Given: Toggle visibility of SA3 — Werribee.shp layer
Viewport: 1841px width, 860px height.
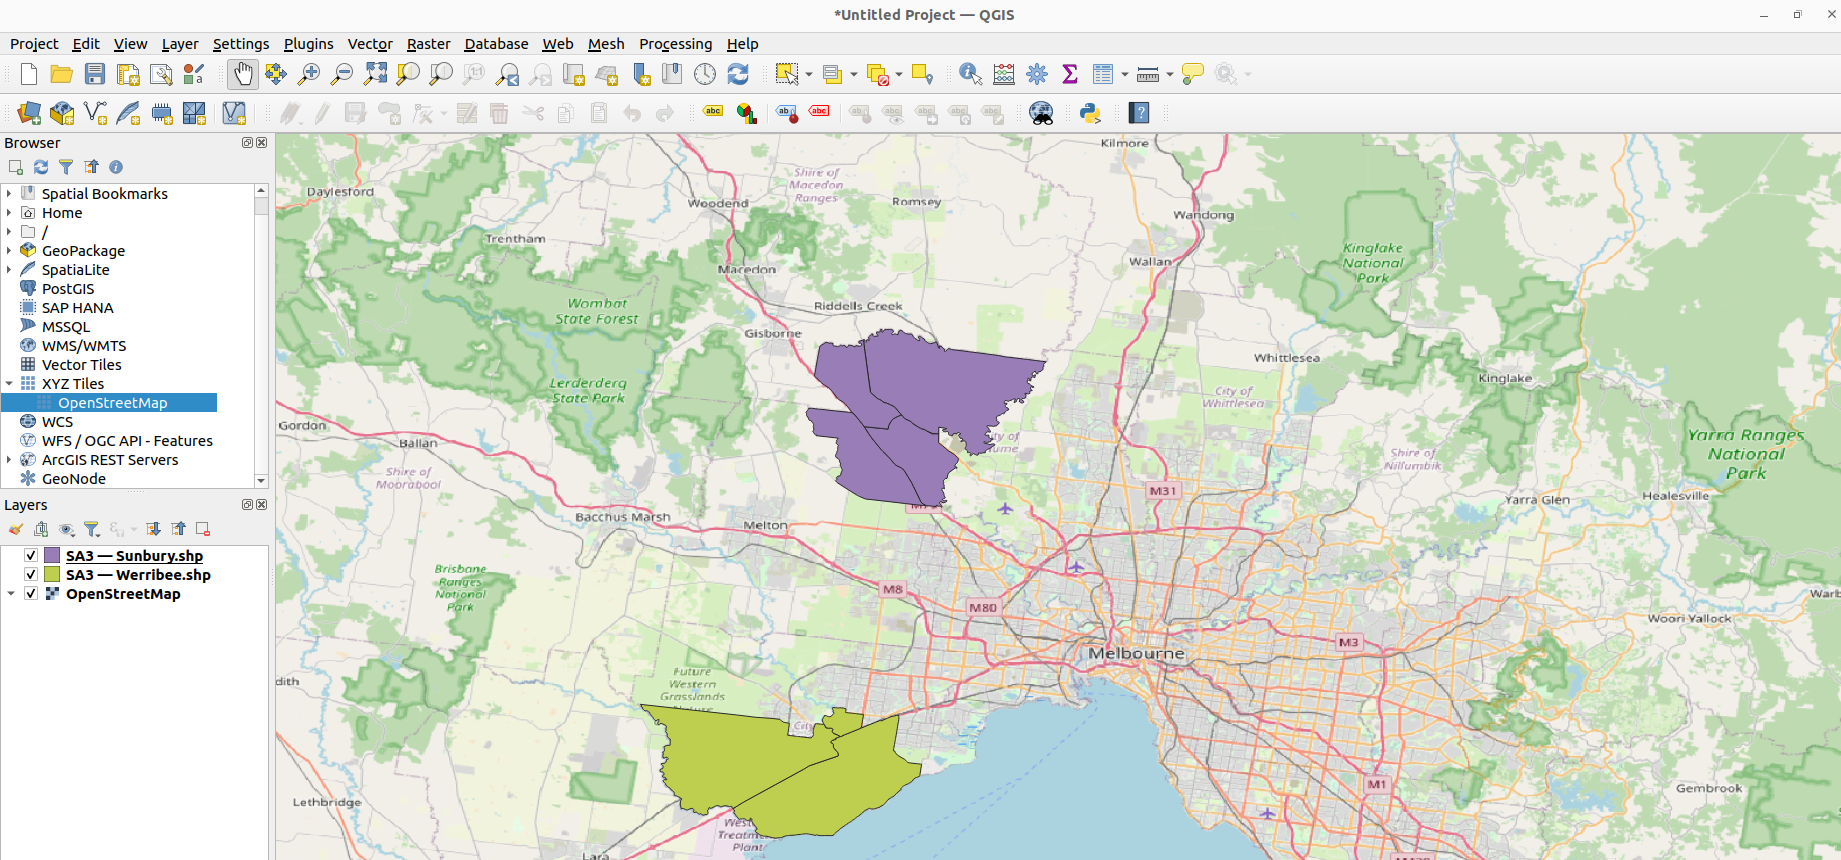Looking at the screenshot, I should 31,575.
